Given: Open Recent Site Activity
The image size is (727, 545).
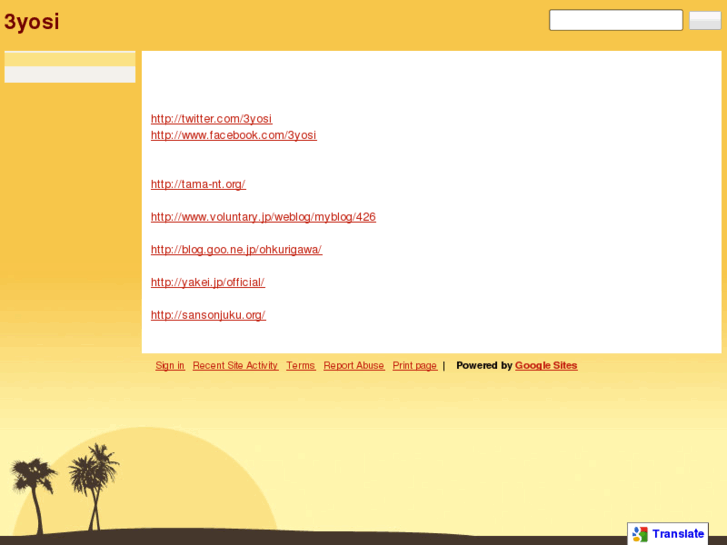Looking at the screenshot, I should point(235,365).
